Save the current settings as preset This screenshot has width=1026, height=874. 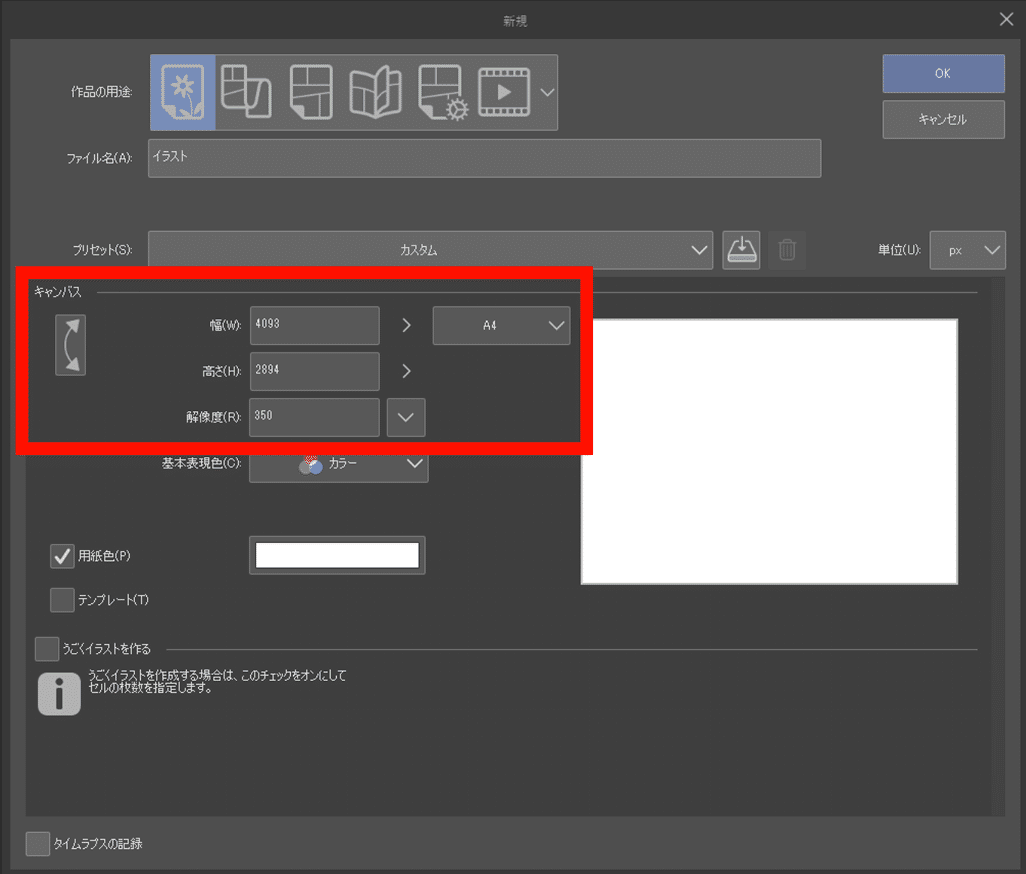pyautogui.click(x=741, y=250)
